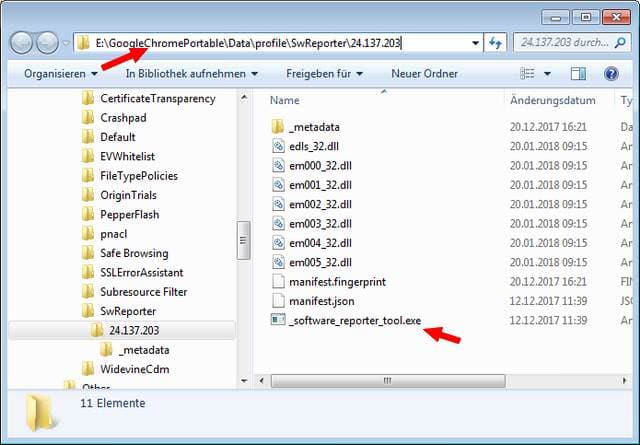Select the _software_reporter_tool.exe file icon

point(278,320)
